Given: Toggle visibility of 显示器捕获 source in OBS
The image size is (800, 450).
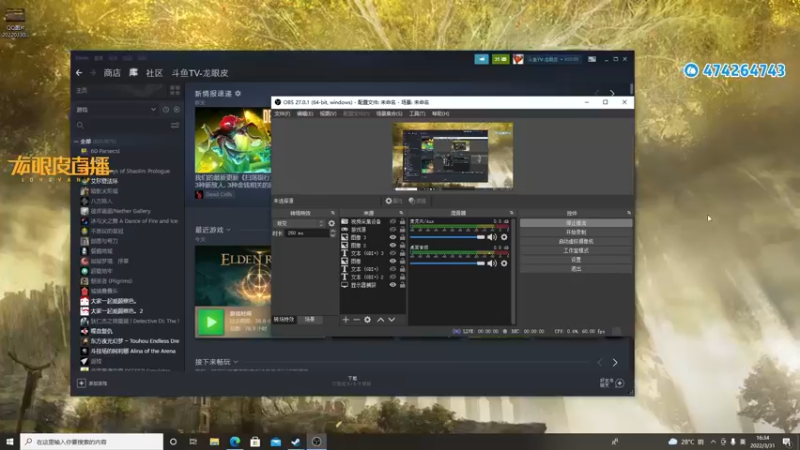Looking at the screenshot, I should point(393,285).
